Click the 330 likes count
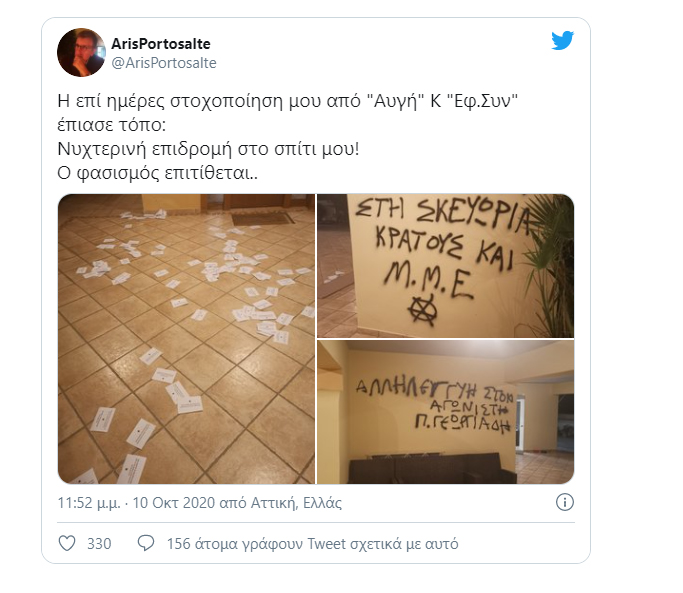Viewport: 683px width, 593px height. click(x=99, y=544)
